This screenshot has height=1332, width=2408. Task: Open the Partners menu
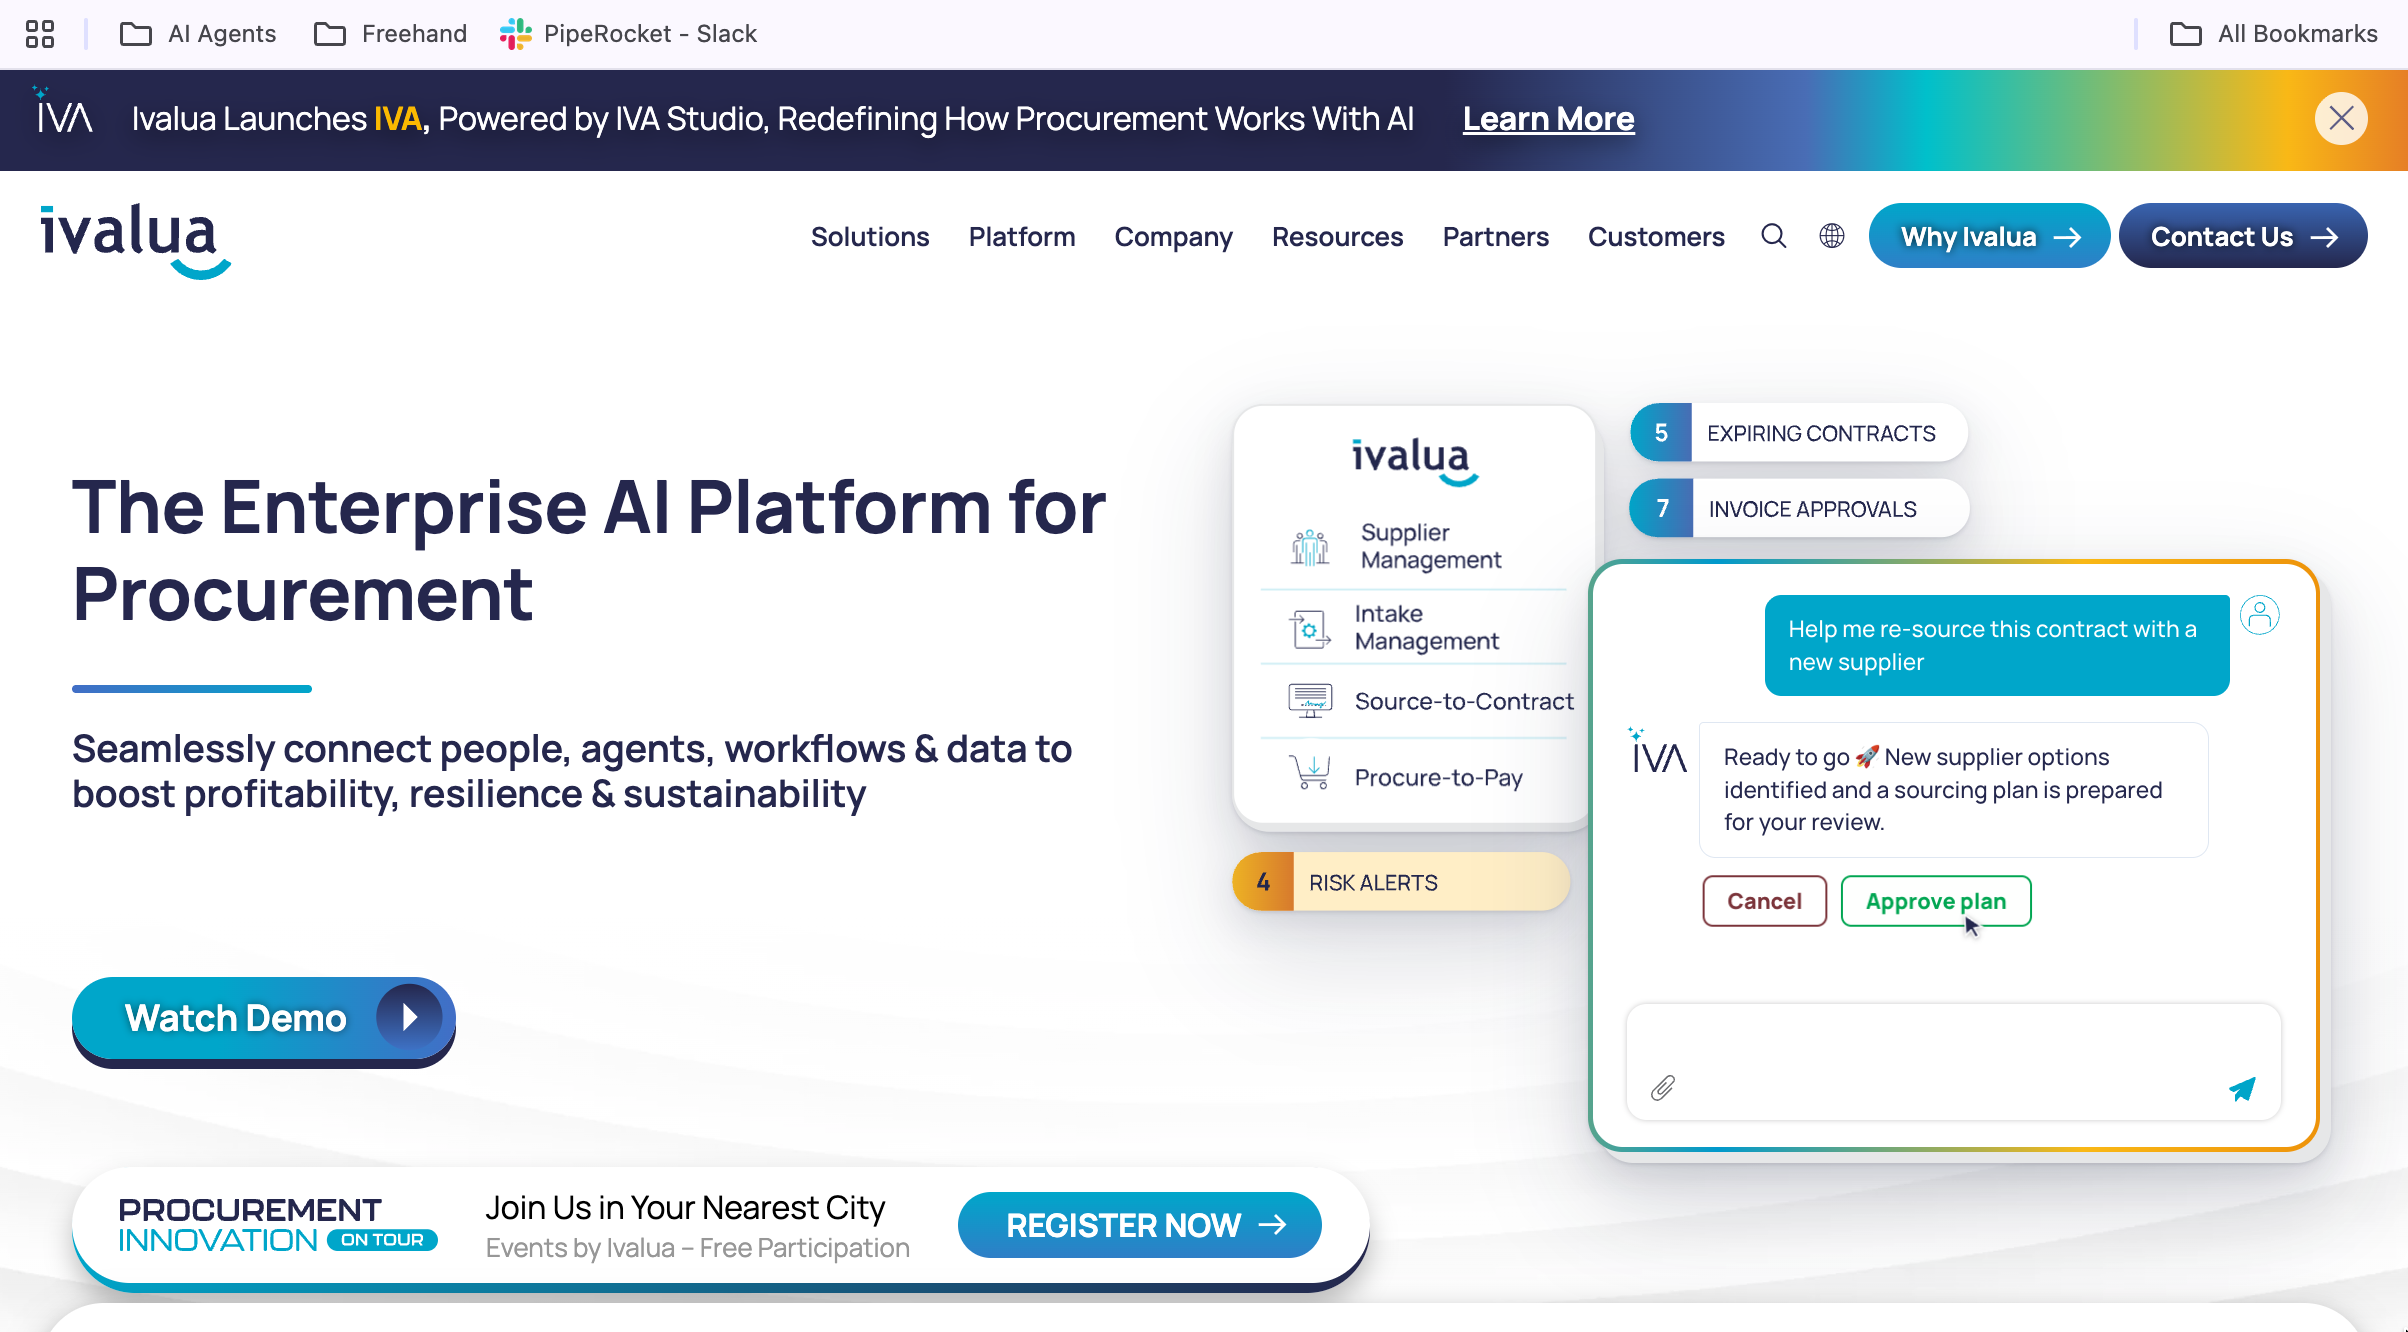click(1495, 237)
